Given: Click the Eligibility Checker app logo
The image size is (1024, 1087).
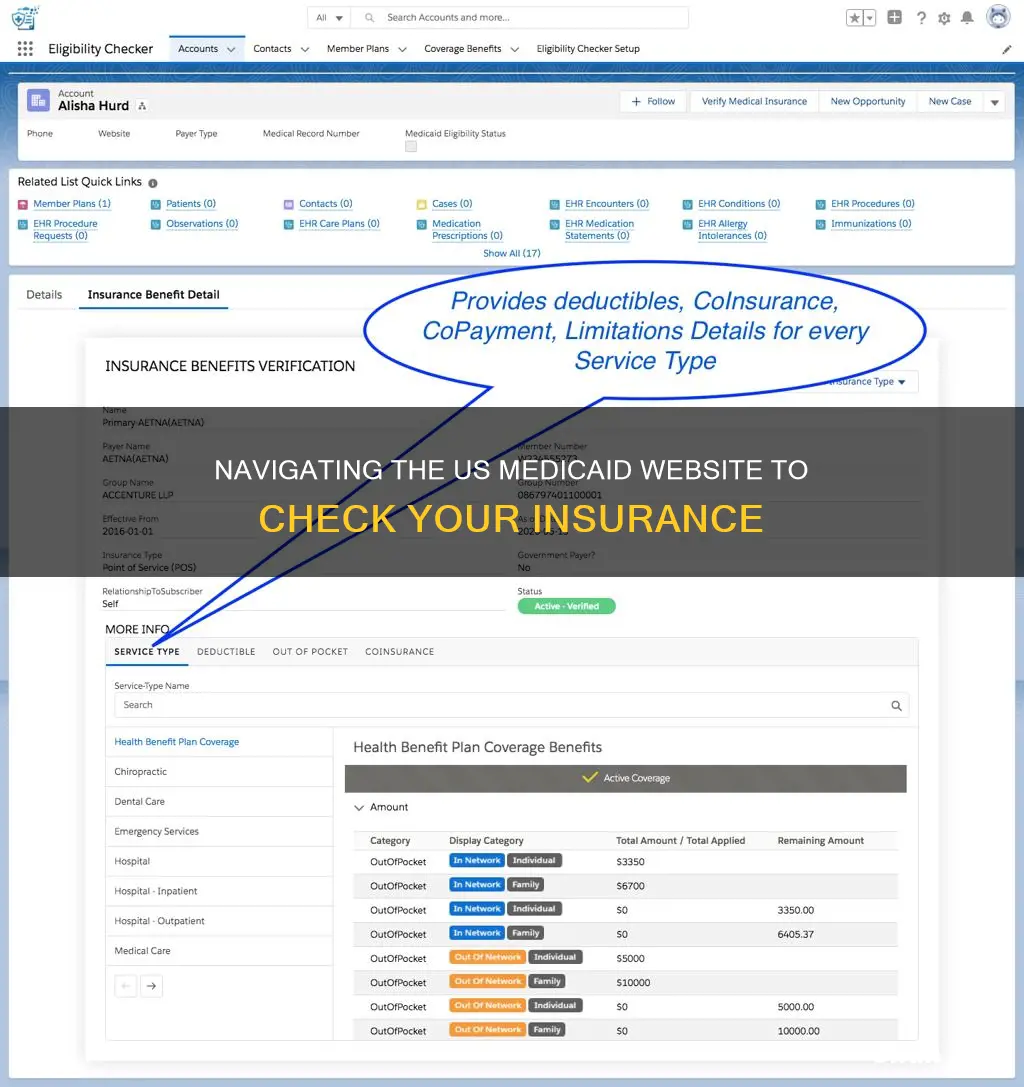Looking at the screenshot, I should click(25, 17).
